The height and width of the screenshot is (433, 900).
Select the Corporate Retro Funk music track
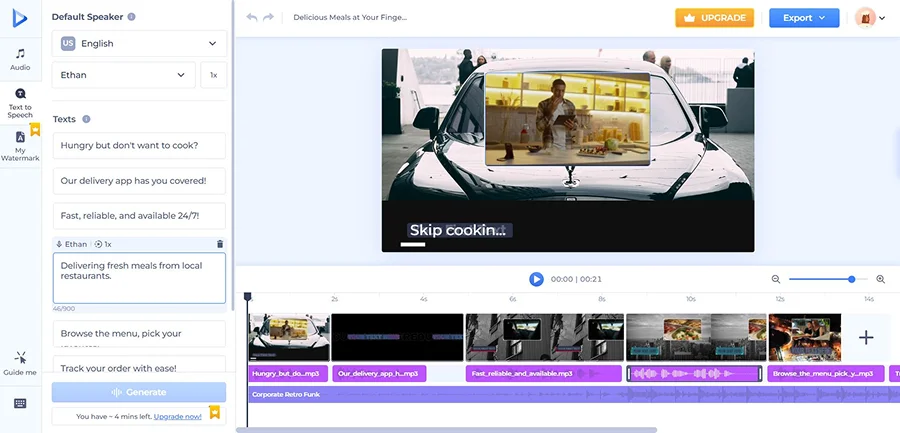[574, 395]
